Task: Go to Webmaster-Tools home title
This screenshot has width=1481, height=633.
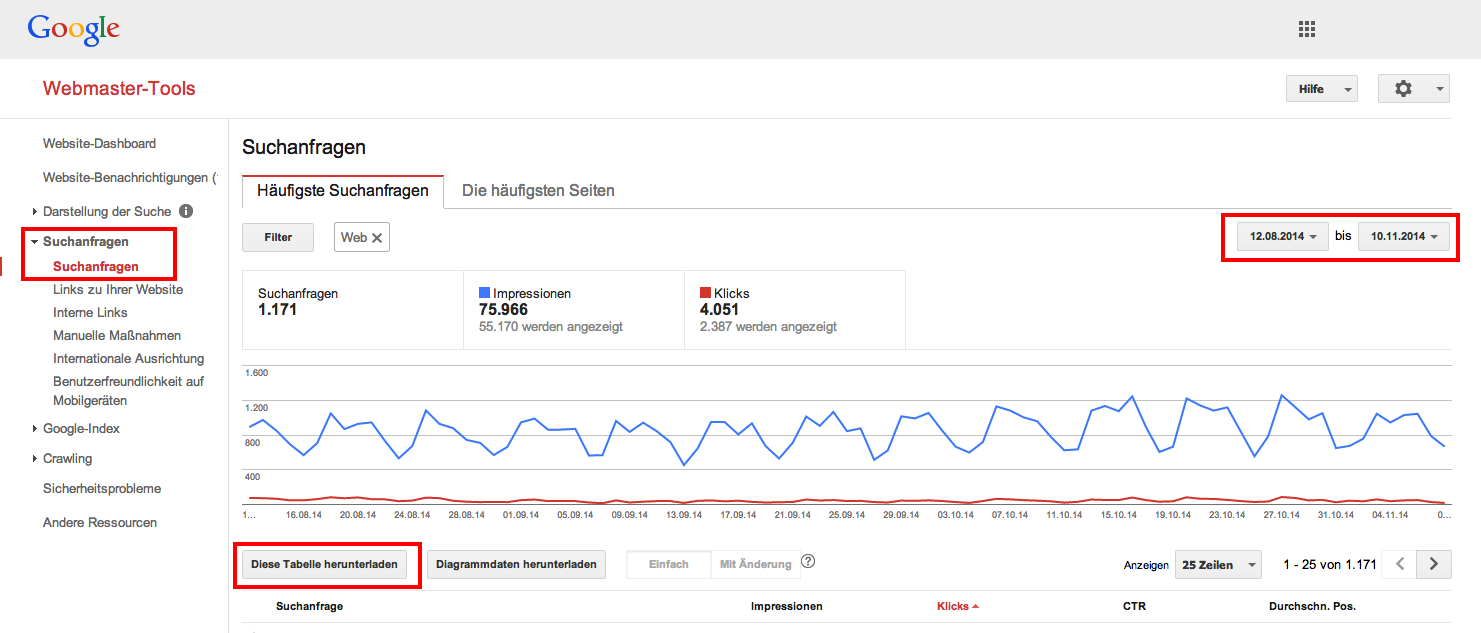Action: point(119,89)
